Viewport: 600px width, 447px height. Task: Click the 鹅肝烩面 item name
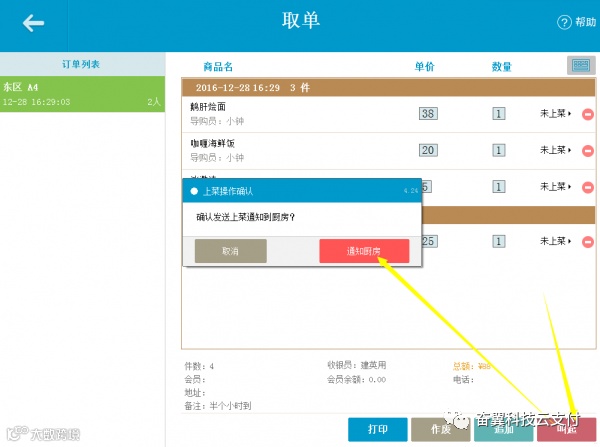[208, 107]
